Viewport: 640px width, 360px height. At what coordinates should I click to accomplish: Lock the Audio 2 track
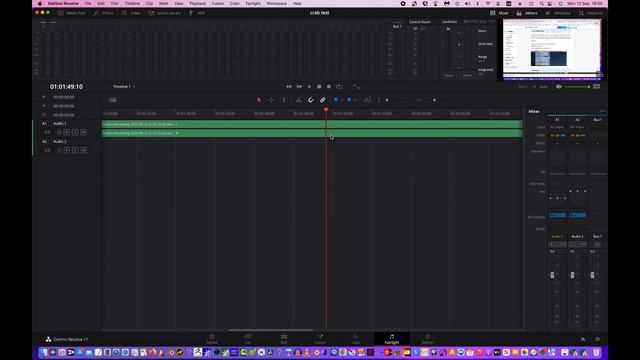[59, 150]
